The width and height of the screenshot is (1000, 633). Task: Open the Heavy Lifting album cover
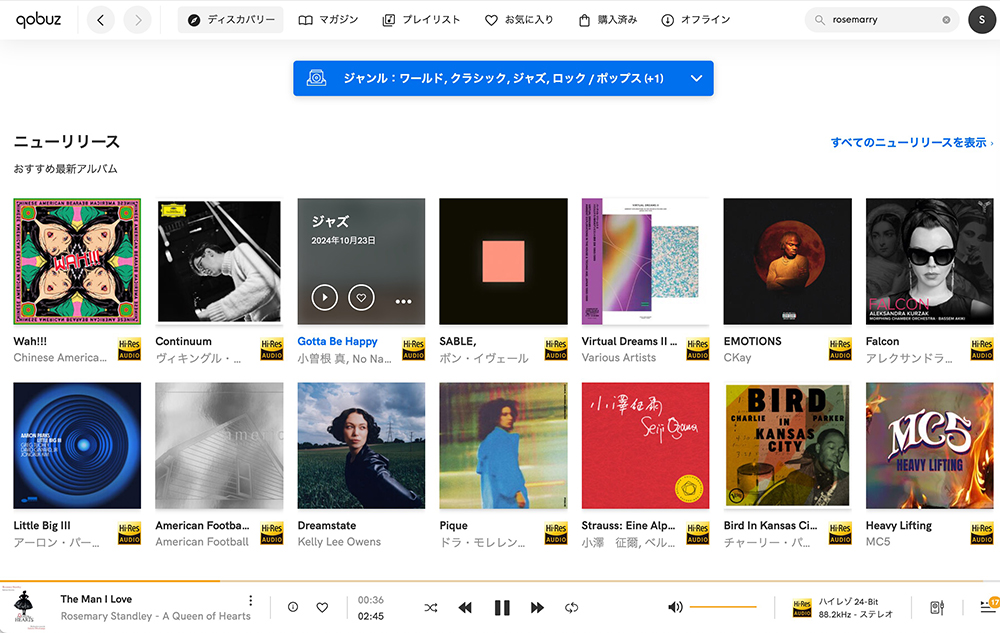click(930, 446)
